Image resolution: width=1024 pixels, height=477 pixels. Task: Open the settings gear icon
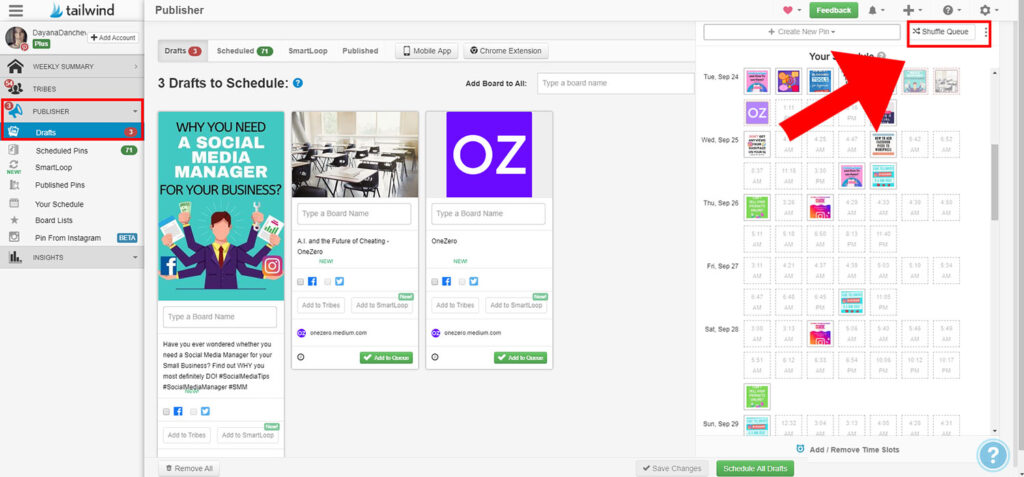985,10
